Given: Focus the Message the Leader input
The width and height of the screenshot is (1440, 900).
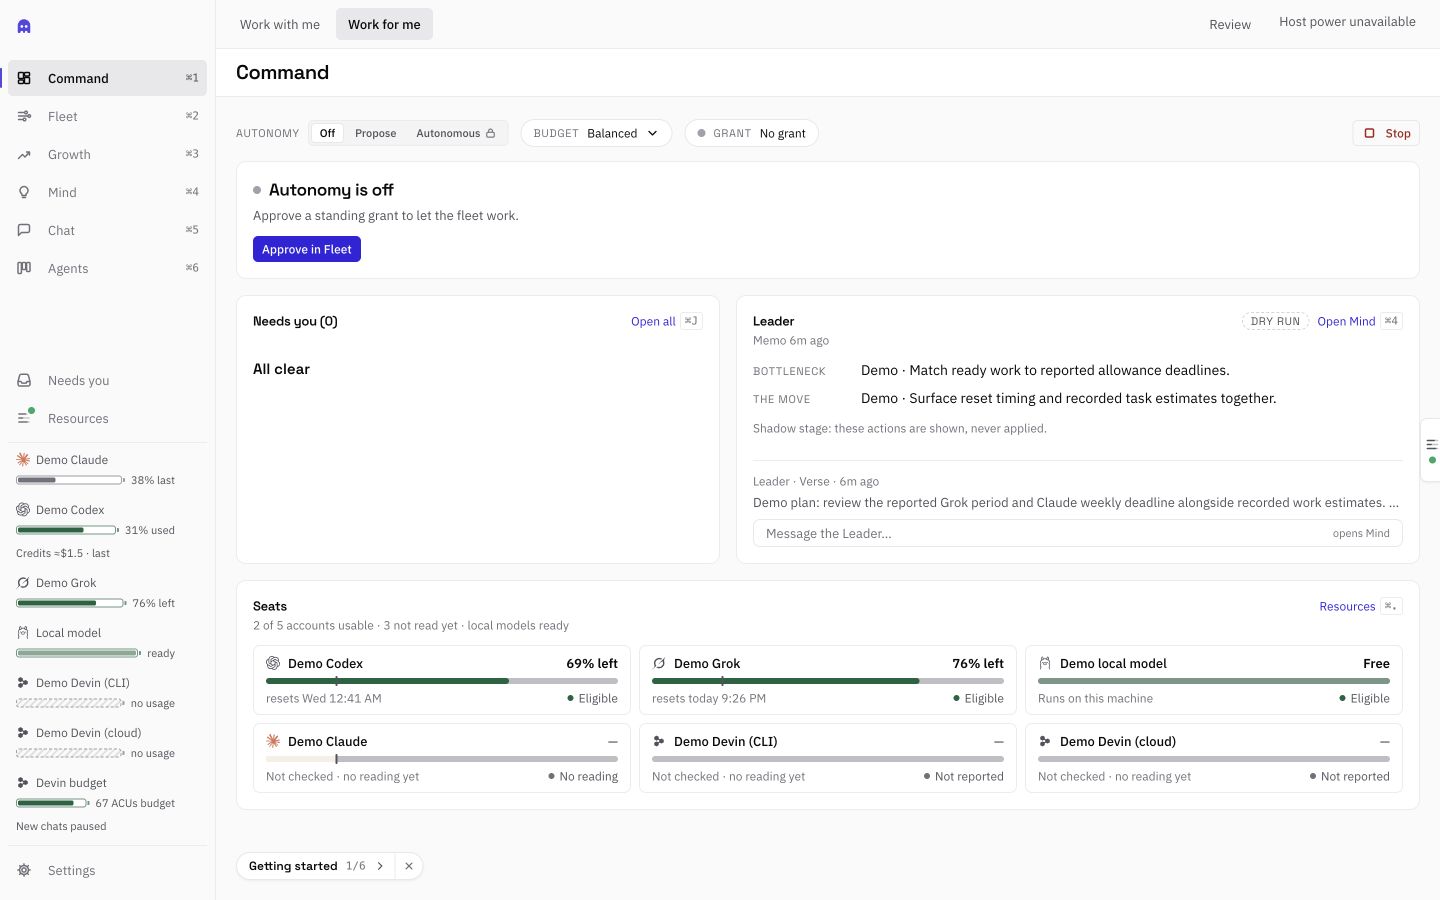Looking at the screenshot, I should (x=1078, y=533).
